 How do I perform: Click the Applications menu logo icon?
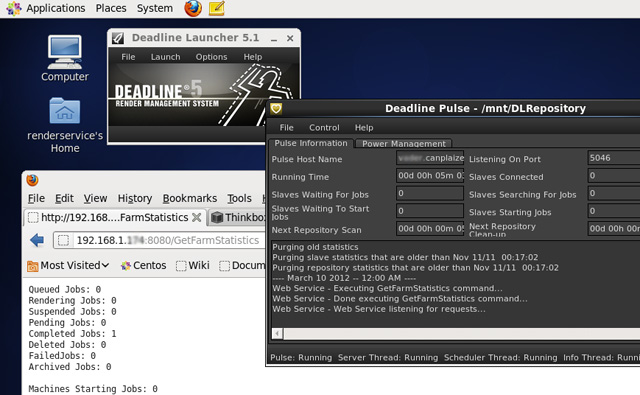tap(13, 8)
